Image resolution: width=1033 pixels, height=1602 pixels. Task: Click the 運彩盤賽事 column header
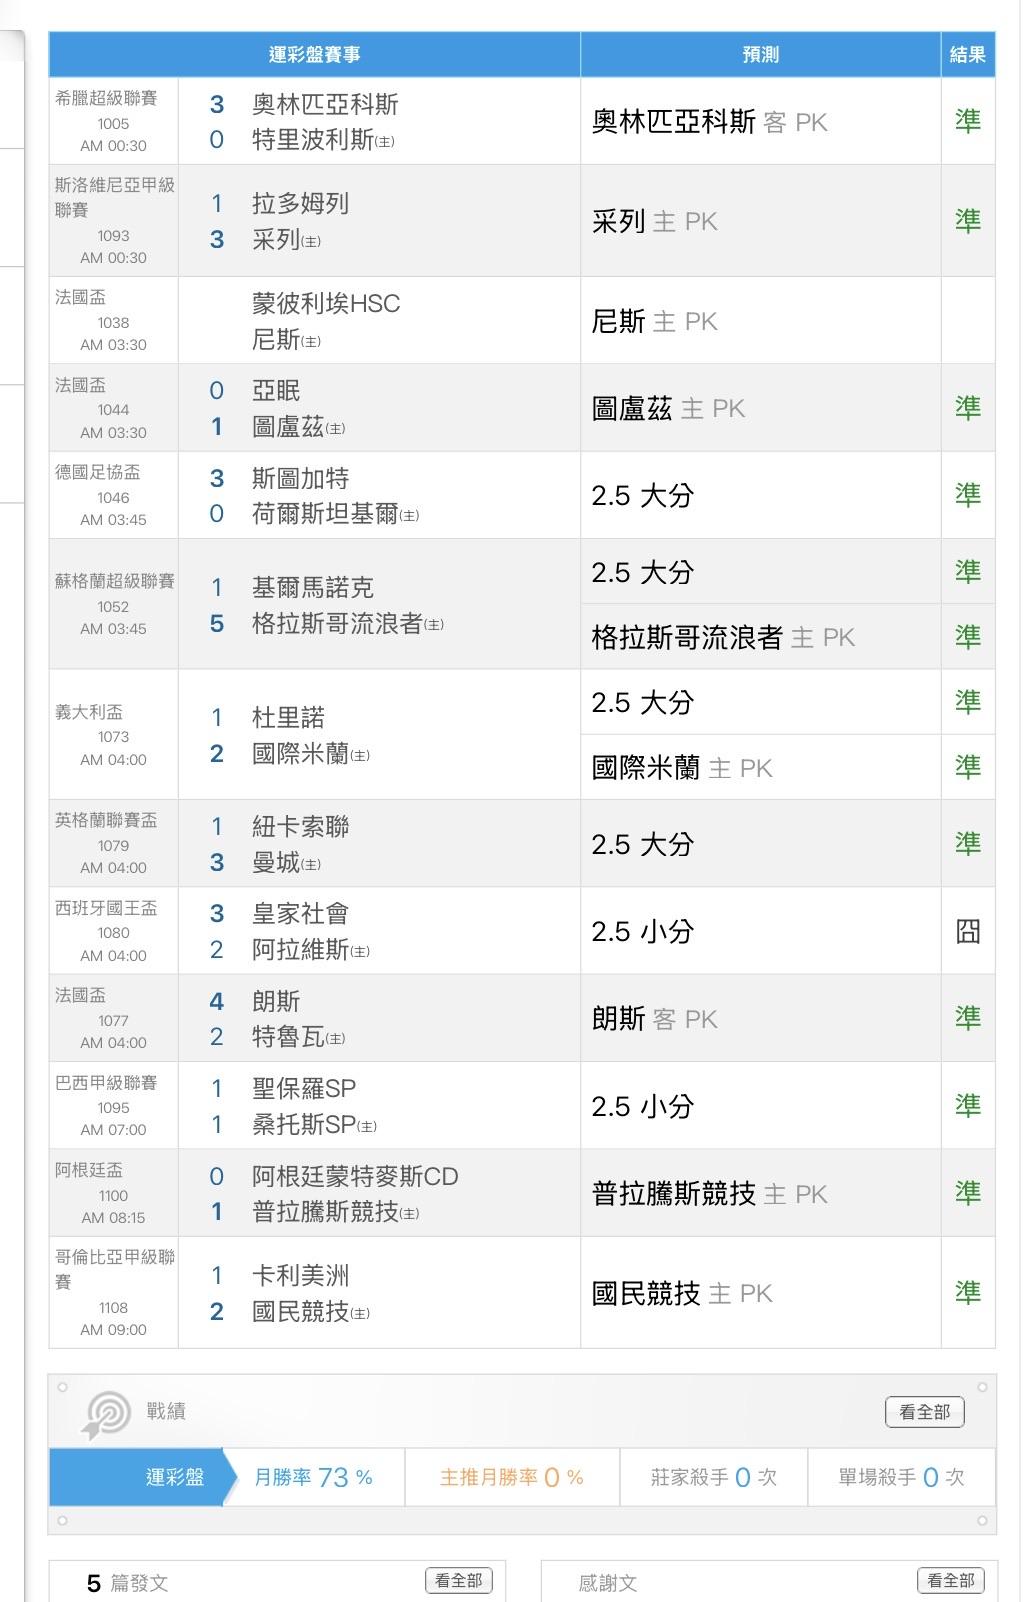314,55
